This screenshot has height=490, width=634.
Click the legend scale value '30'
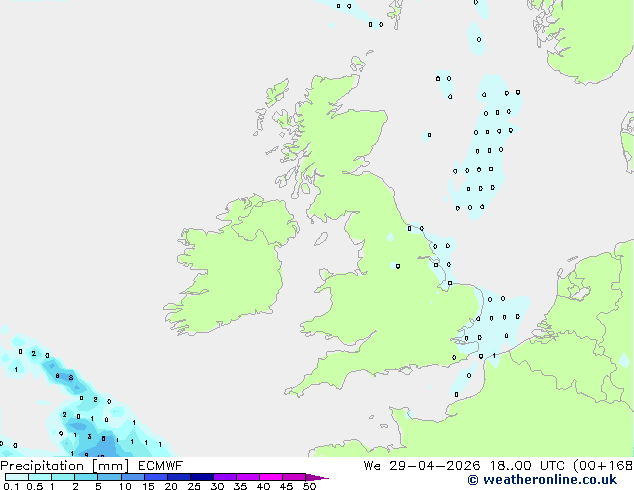point(217,486)
